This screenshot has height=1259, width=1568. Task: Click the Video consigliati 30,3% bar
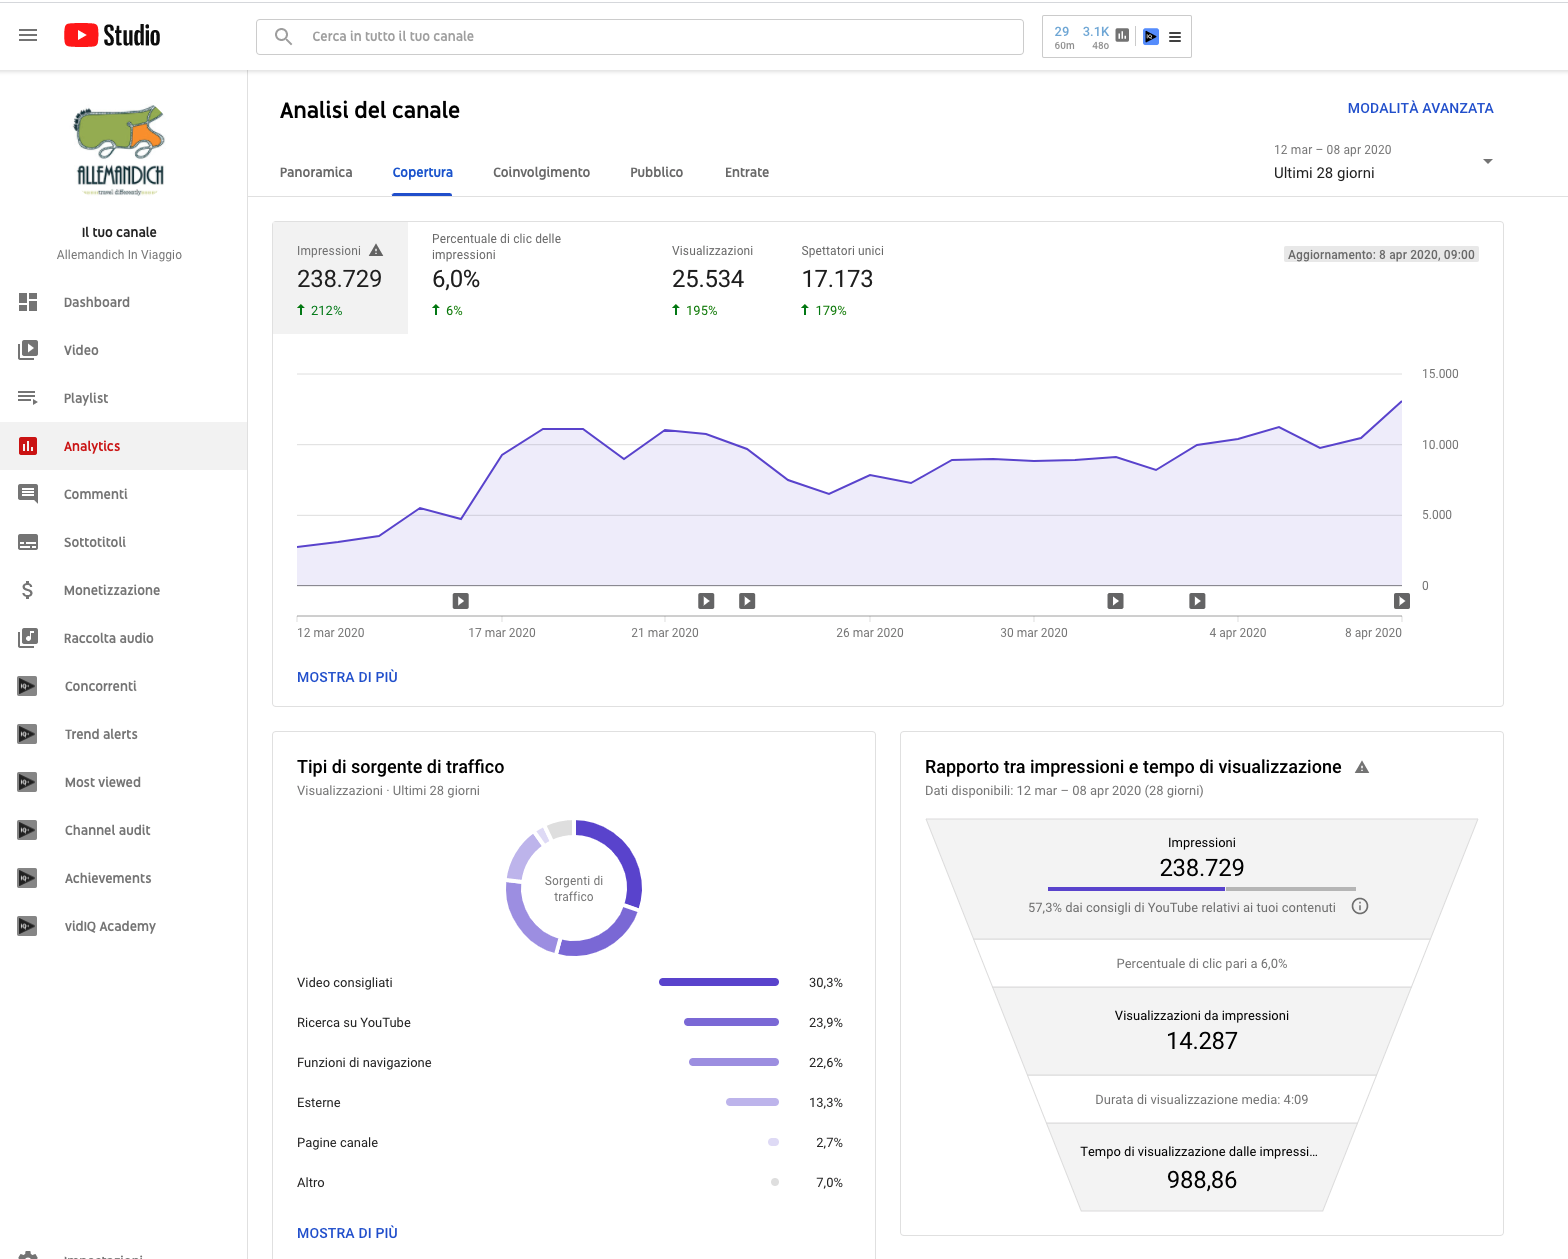click(719, 982)
